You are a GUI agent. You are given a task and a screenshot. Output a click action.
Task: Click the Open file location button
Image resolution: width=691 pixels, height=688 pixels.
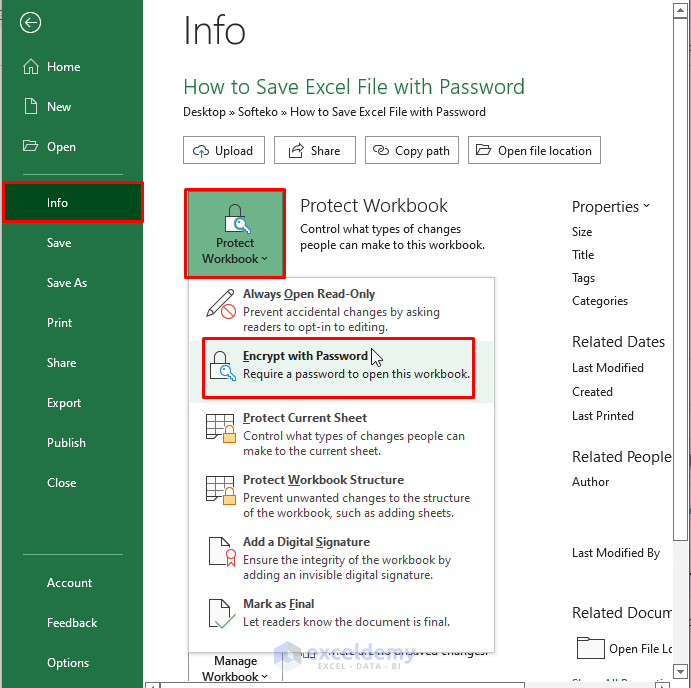point(534,150)
